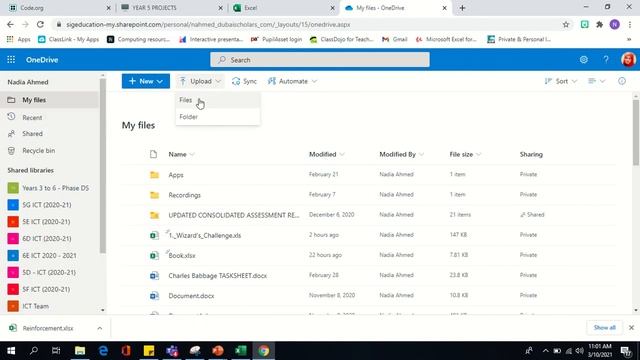
Task: Open the Gmail bookmark
Action: [395, 39]
